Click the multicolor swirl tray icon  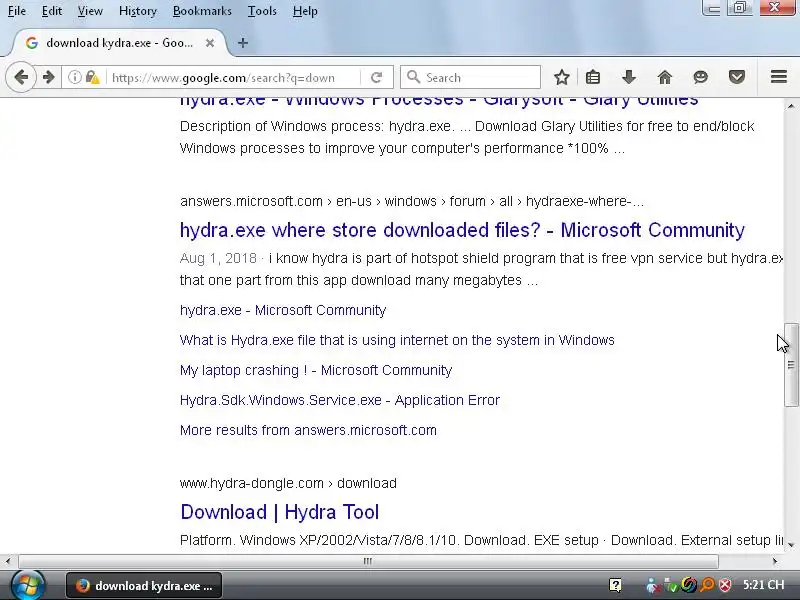[689, 585]
